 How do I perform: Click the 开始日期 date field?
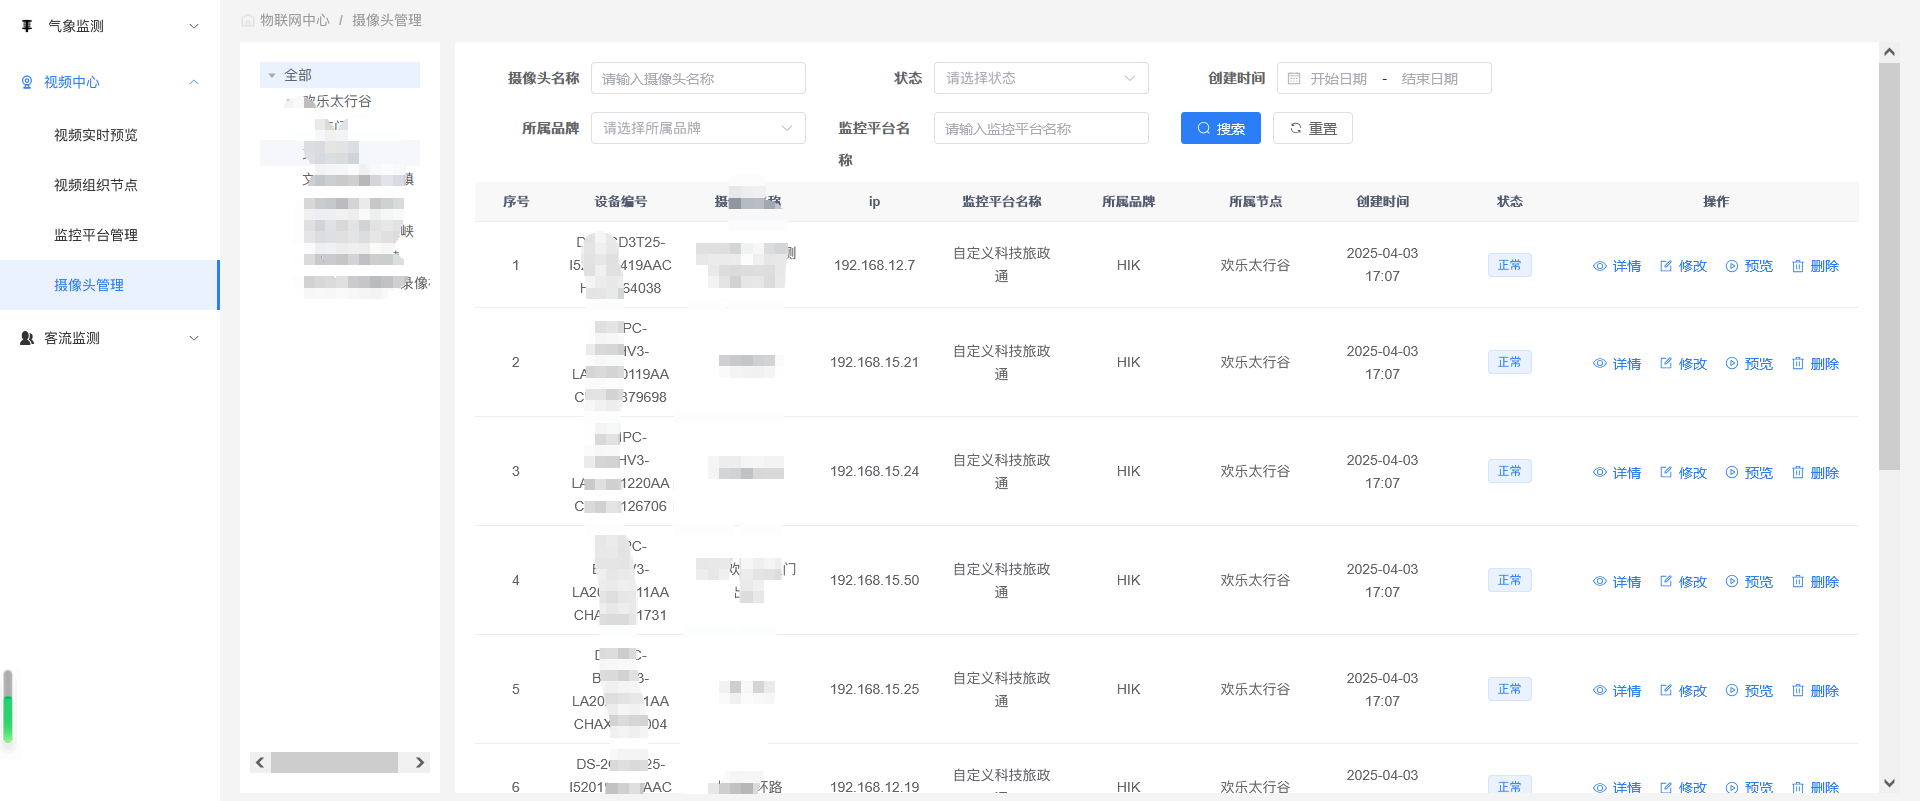[1338, 78]
